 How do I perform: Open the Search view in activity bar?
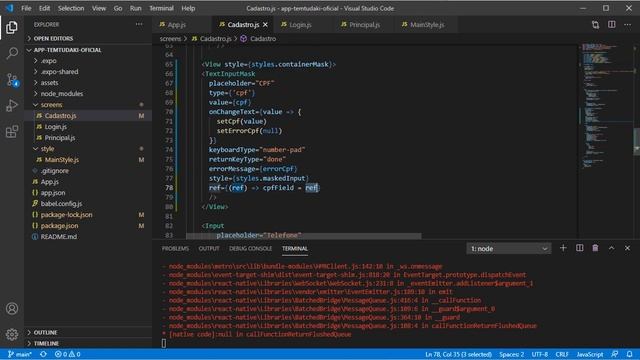[x=12, y=53]
